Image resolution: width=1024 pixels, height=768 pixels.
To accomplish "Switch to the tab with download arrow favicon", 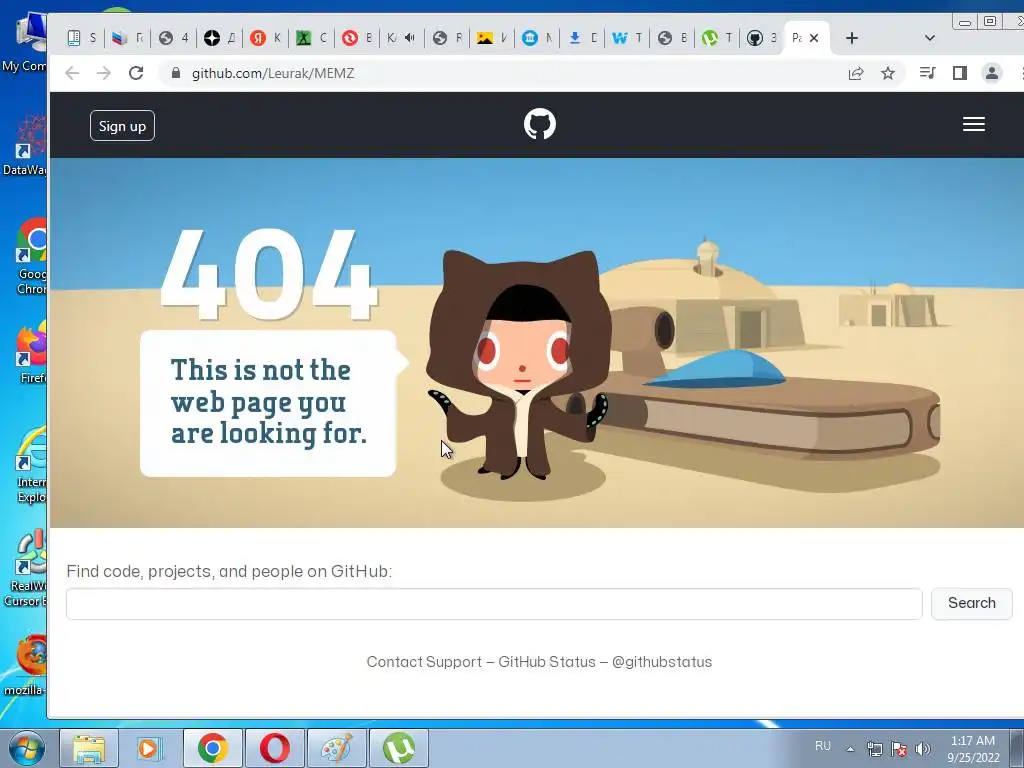I will 582,38.
